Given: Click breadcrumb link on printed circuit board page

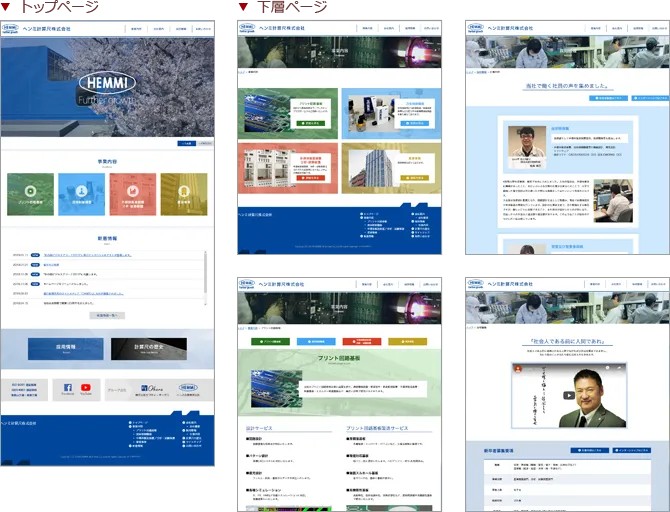Looking at the screenshot, I should click(x=253, y=328).
